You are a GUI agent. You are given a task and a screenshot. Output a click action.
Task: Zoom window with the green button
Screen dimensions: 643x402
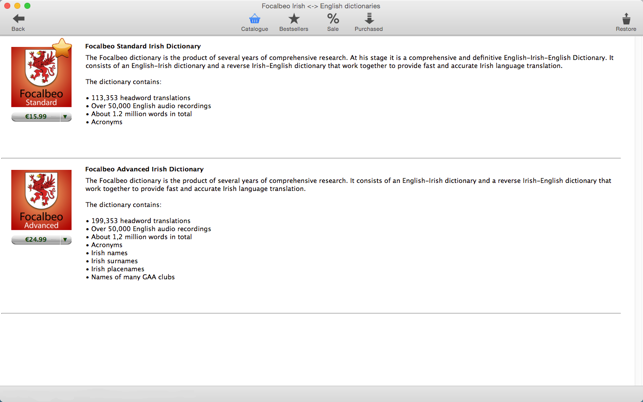(27, 6)
